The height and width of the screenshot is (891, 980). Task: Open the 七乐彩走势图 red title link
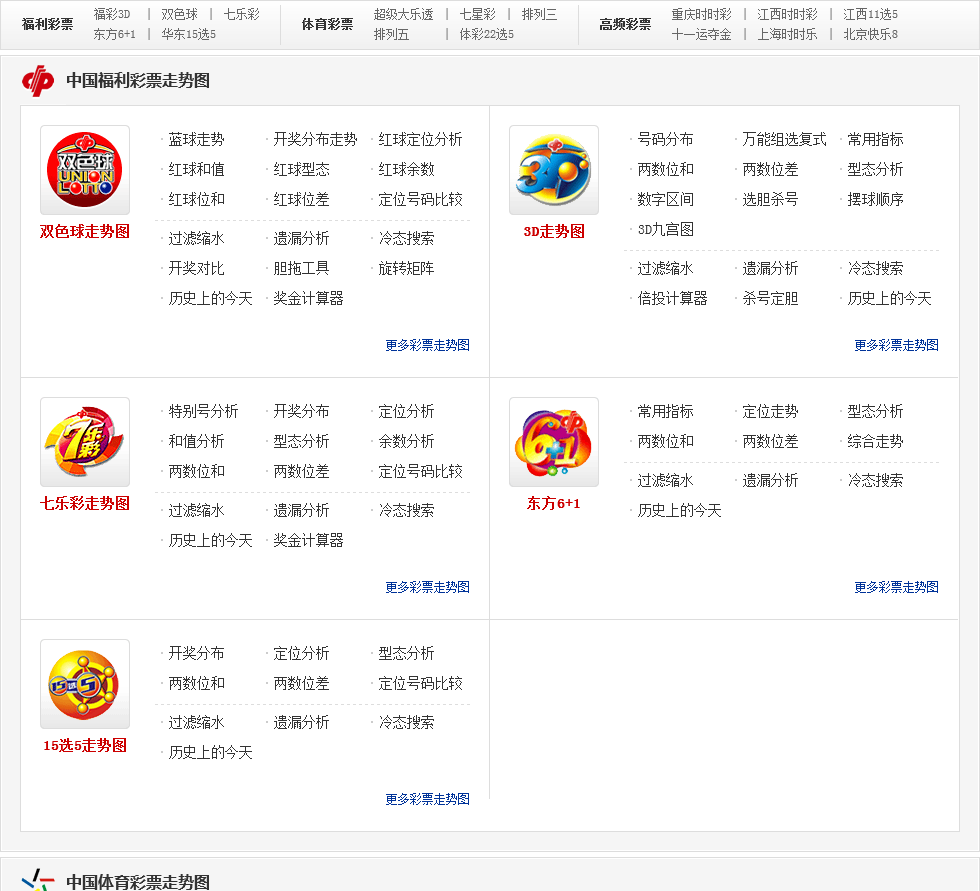pos(85,503)
